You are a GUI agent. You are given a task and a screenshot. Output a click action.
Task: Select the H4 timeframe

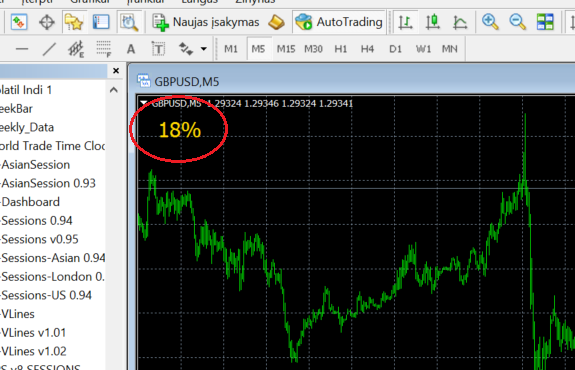[x=367, y=49]
